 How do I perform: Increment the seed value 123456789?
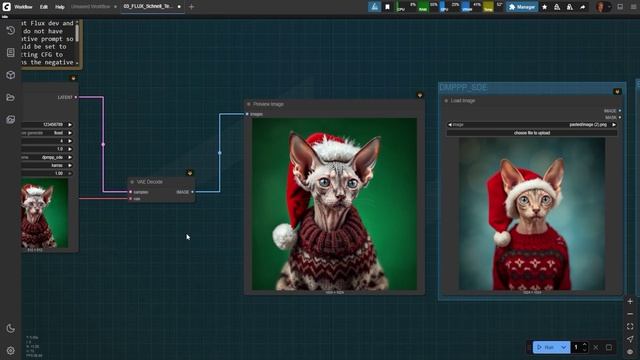point(70,124)
